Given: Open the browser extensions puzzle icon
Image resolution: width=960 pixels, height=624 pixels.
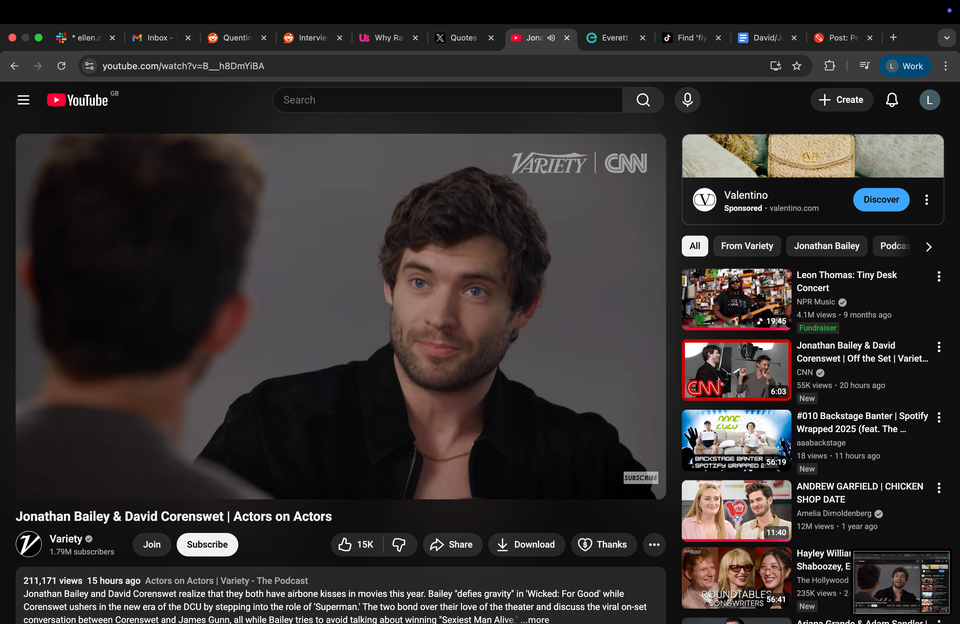Looking at the screenshot, I should click(829, 66).
